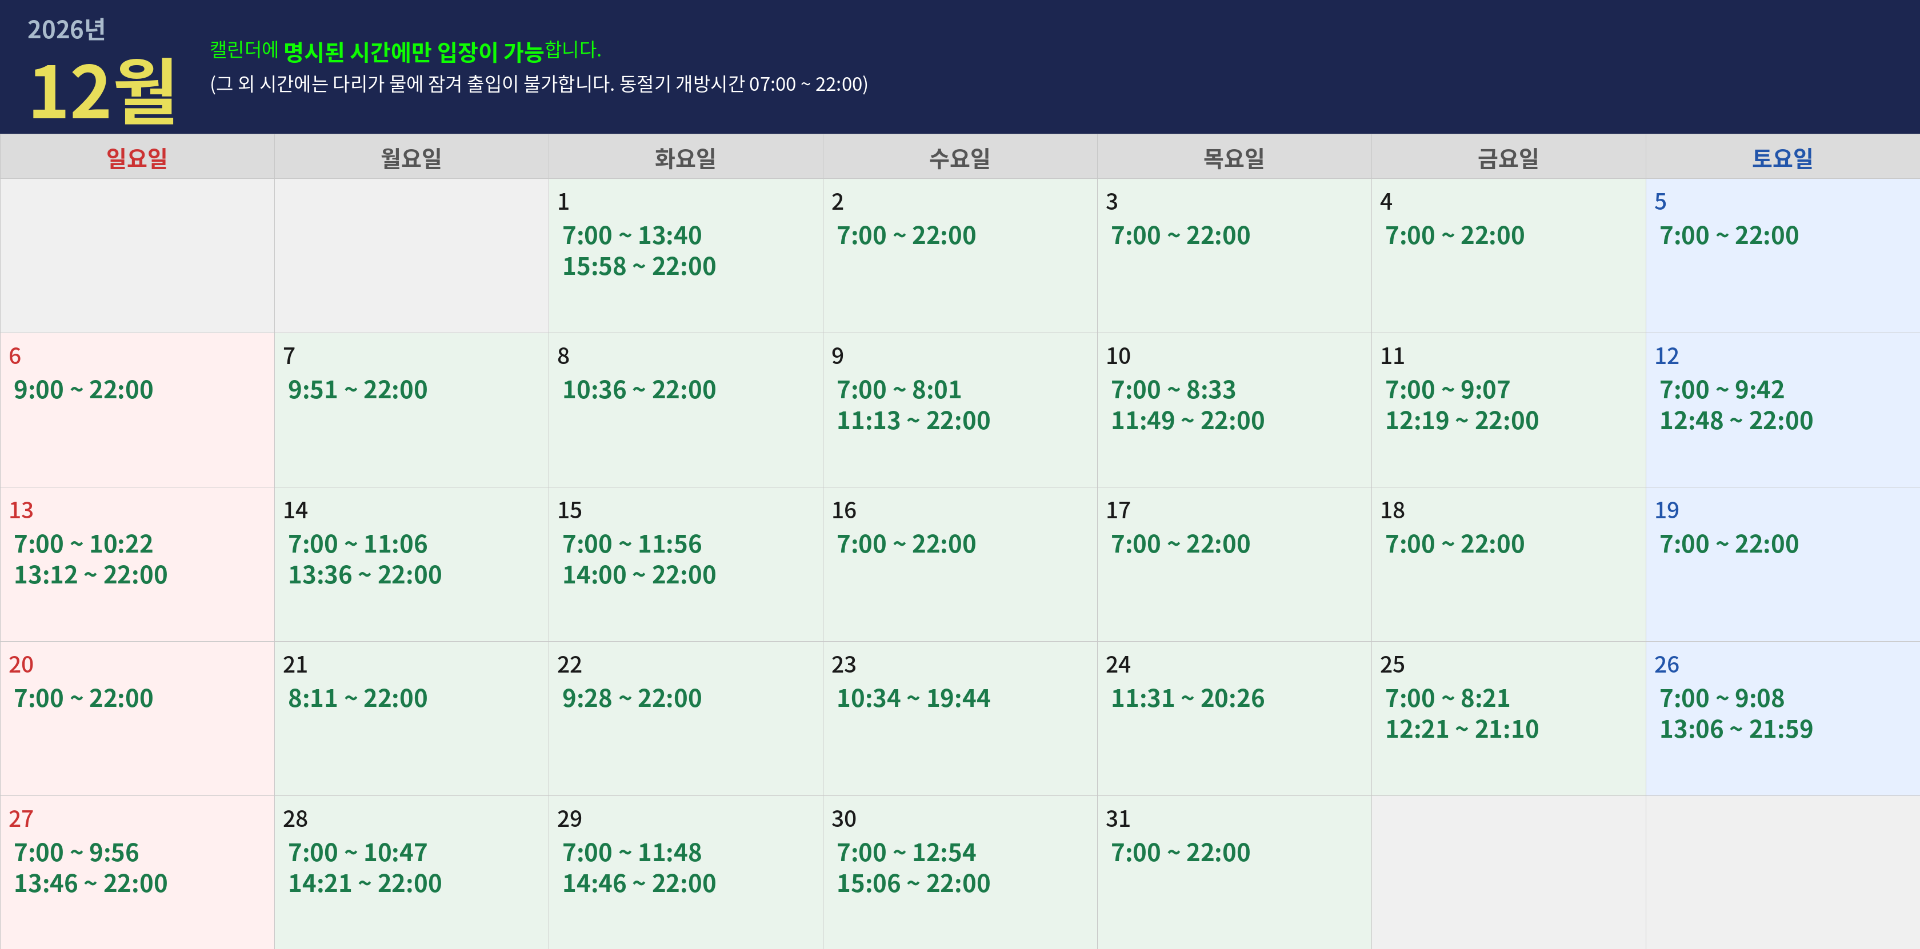Click the 12월 month title
This screenshot has height=949, width=1920.
point(103,92)
